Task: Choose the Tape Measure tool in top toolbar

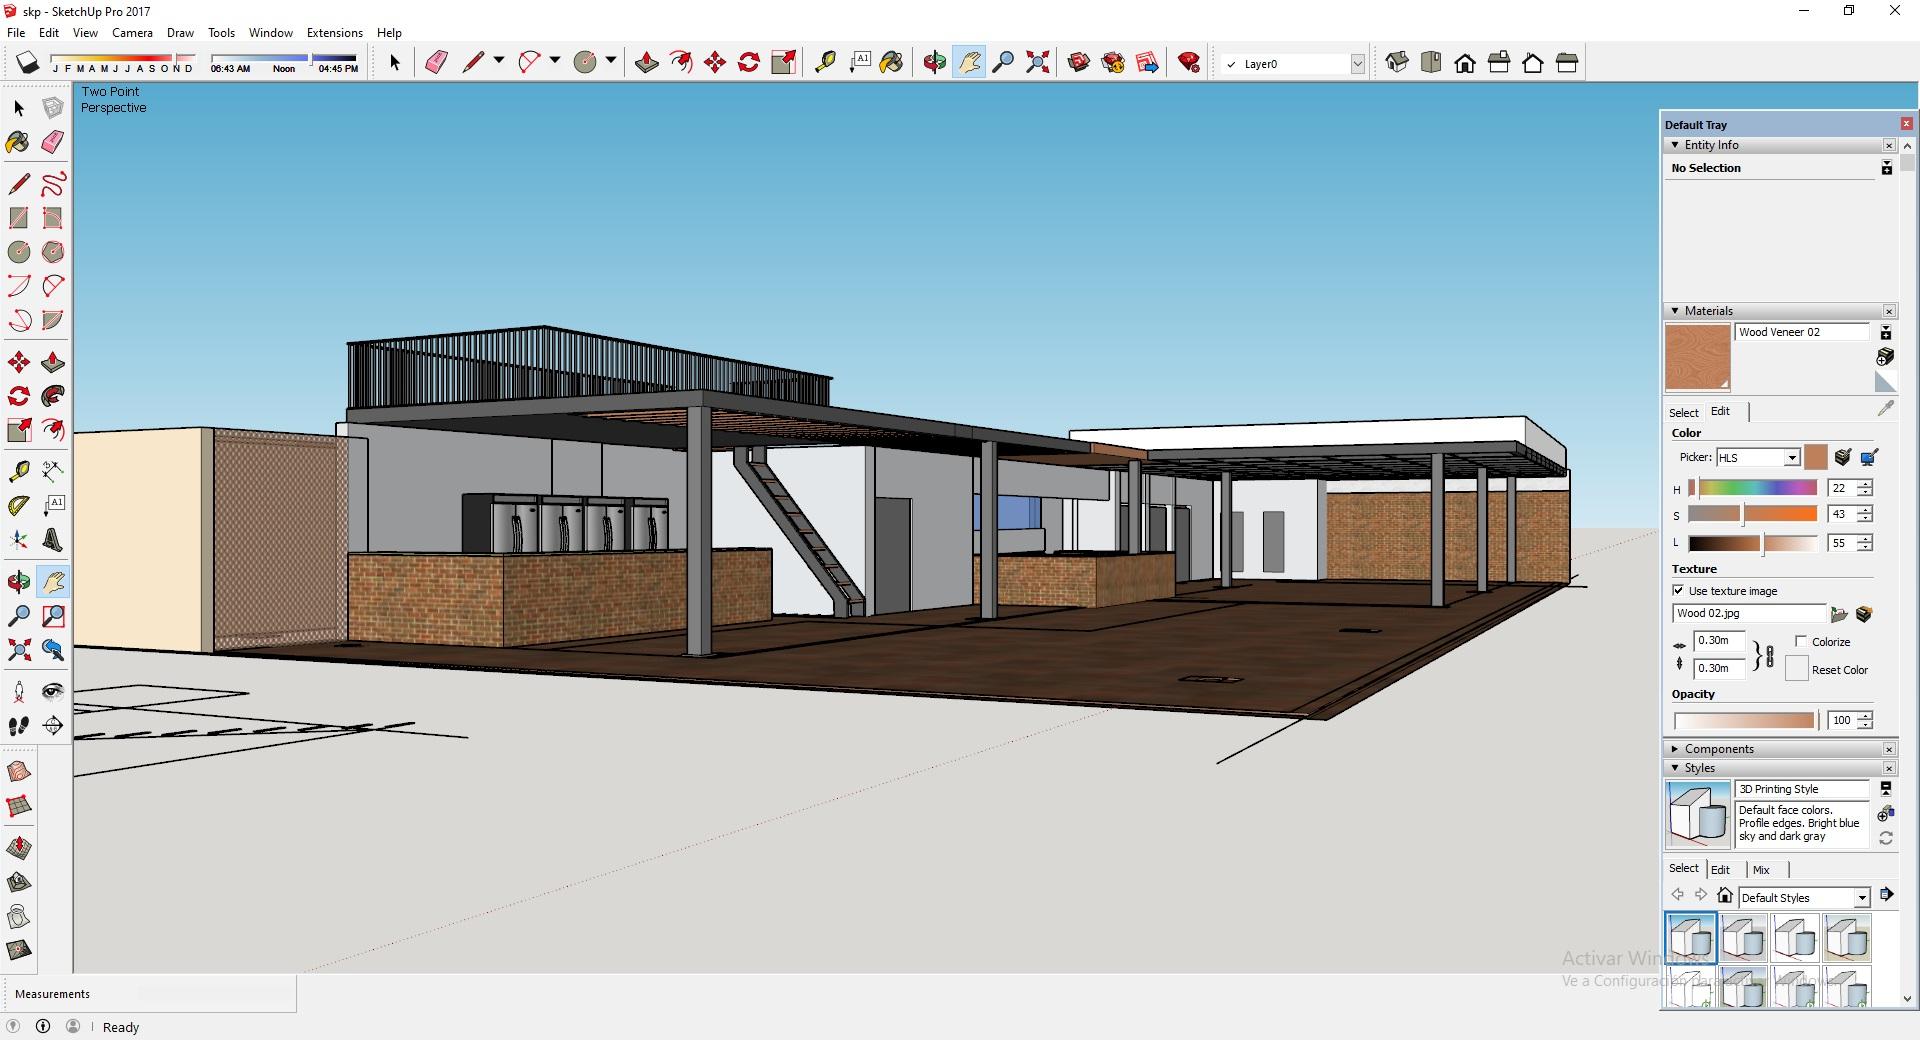Action: point(825,63)
